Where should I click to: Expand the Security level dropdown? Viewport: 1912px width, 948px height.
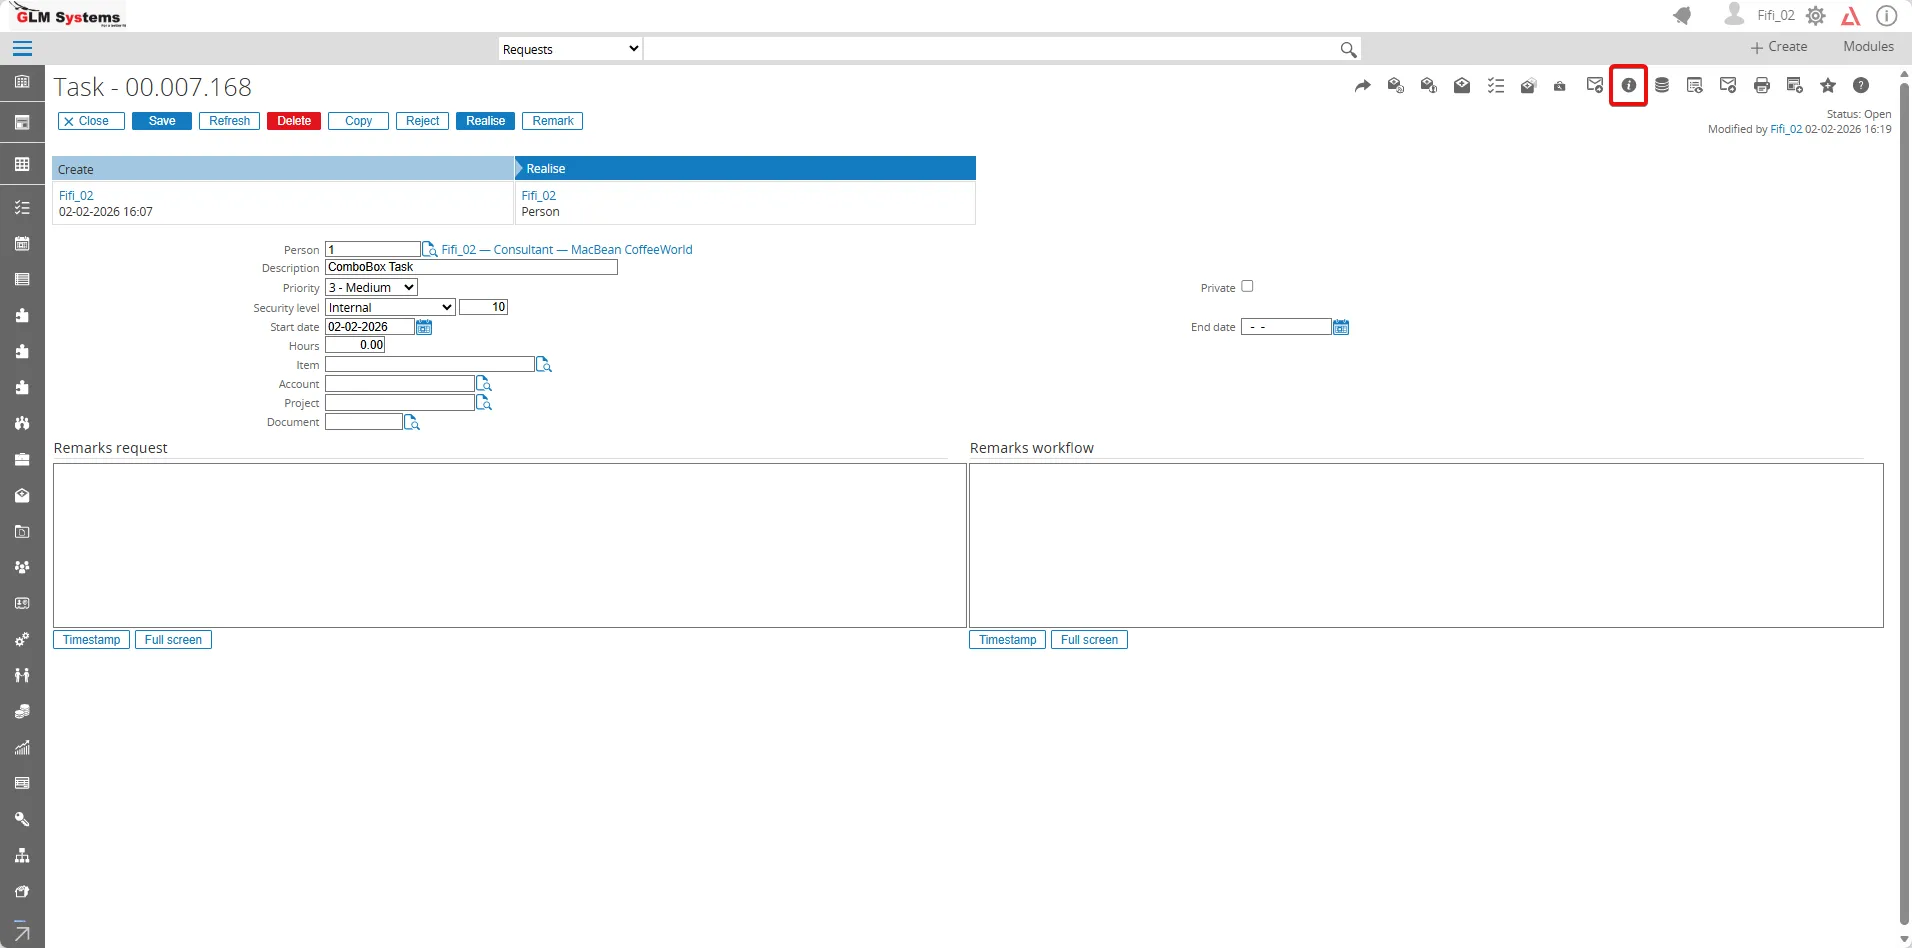(x=390, y=307)
